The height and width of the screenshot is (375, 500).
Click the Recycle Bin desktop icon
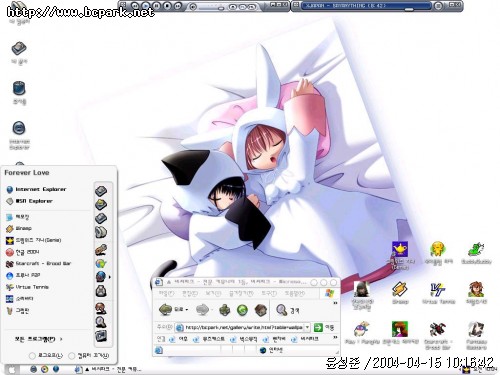click(x=19, y=89)
